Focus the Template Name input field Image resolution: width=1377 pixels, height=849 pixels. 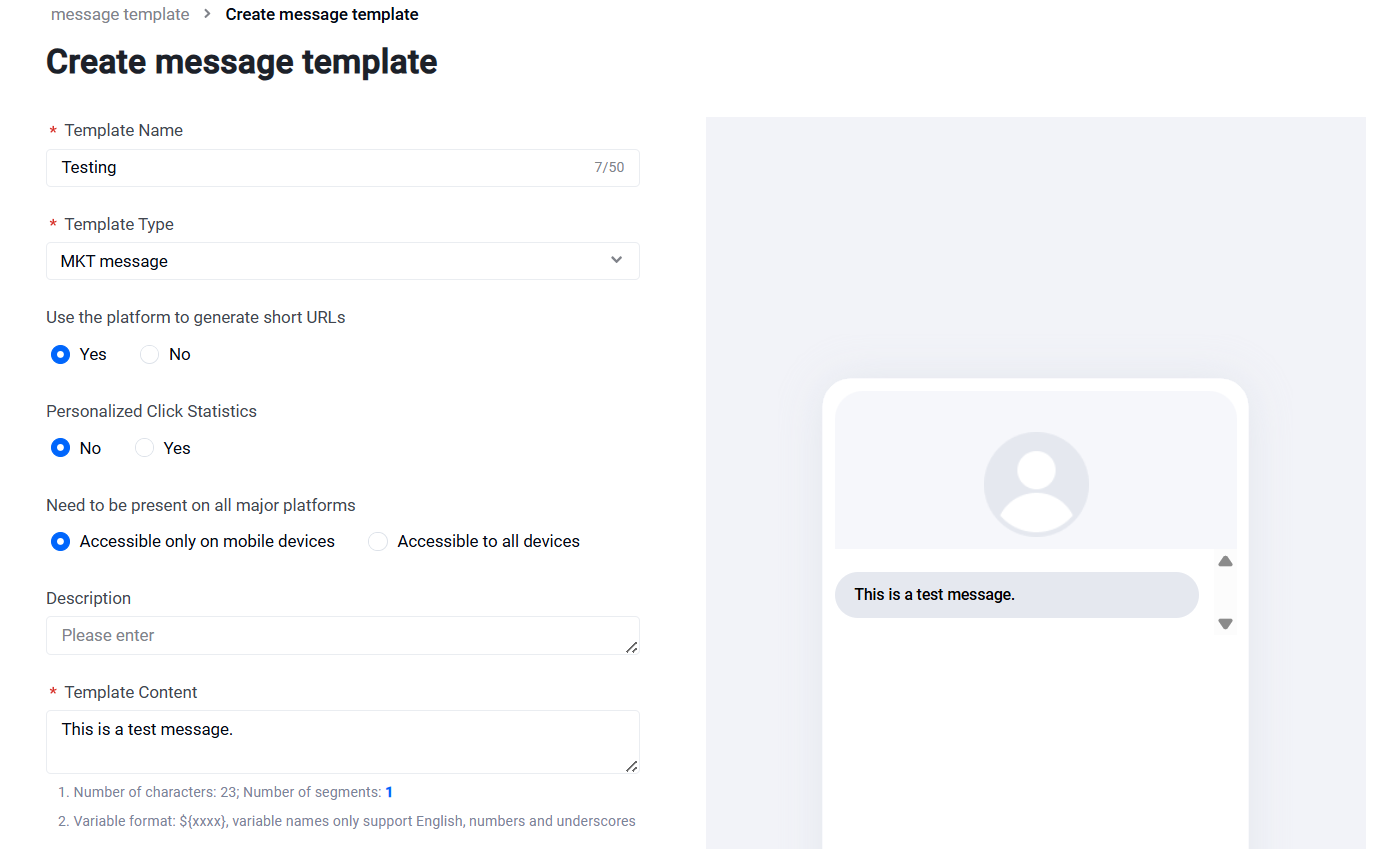click(x=342, y=168)
